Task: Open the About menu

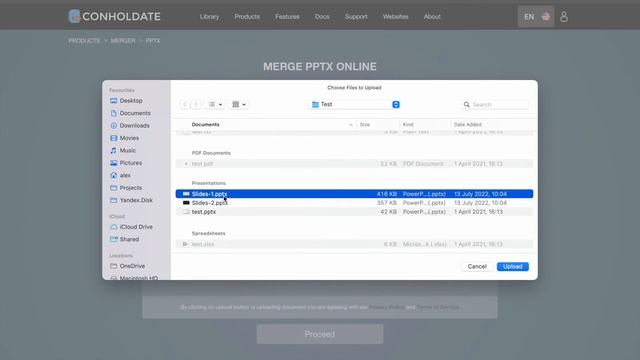Action: tap(432, 17)
